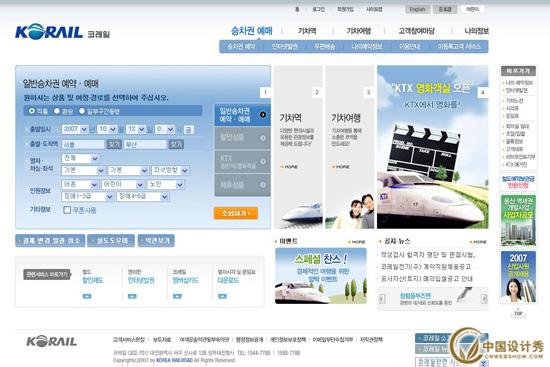Viewport: 550px width, 367px height.
Task: Select the 직통 radio button
Action: [x=32, y=111]
